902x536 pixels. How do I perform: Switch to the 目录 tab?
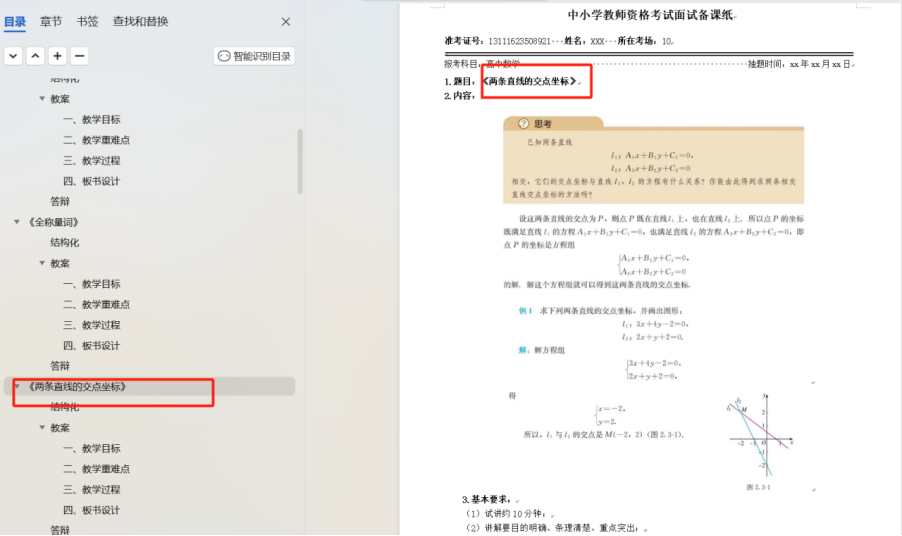tap(15, 21)
